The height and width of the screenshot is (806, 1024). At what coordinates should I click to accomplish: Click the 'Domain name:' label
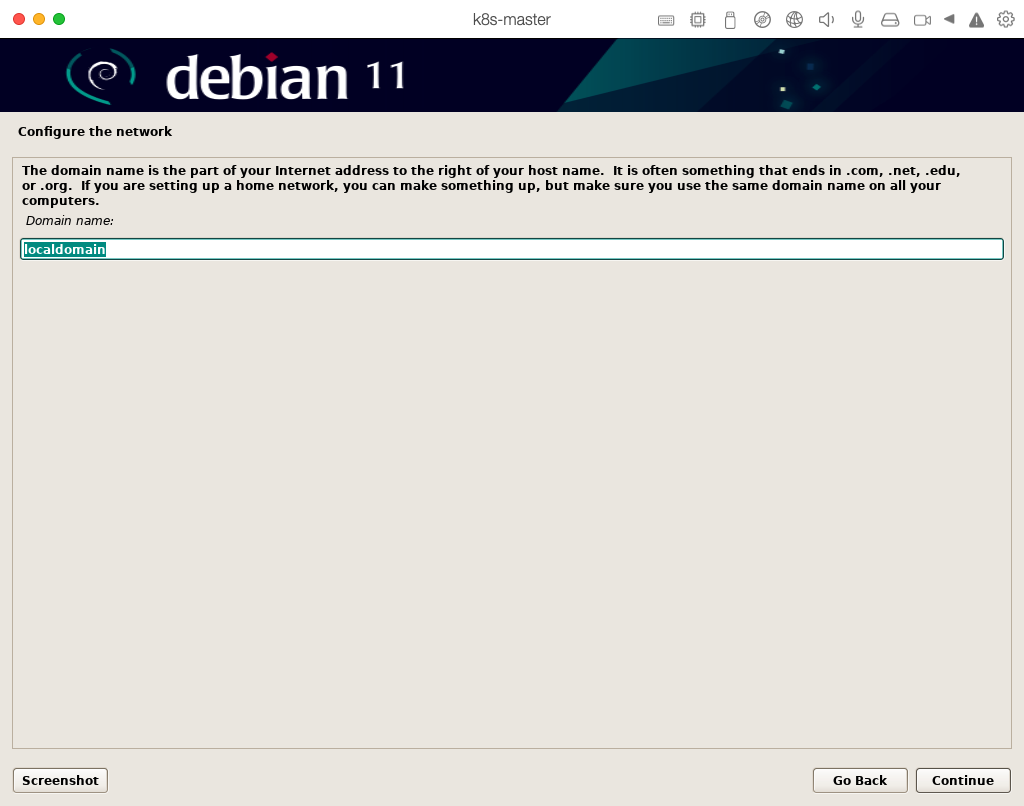[69, 221]
